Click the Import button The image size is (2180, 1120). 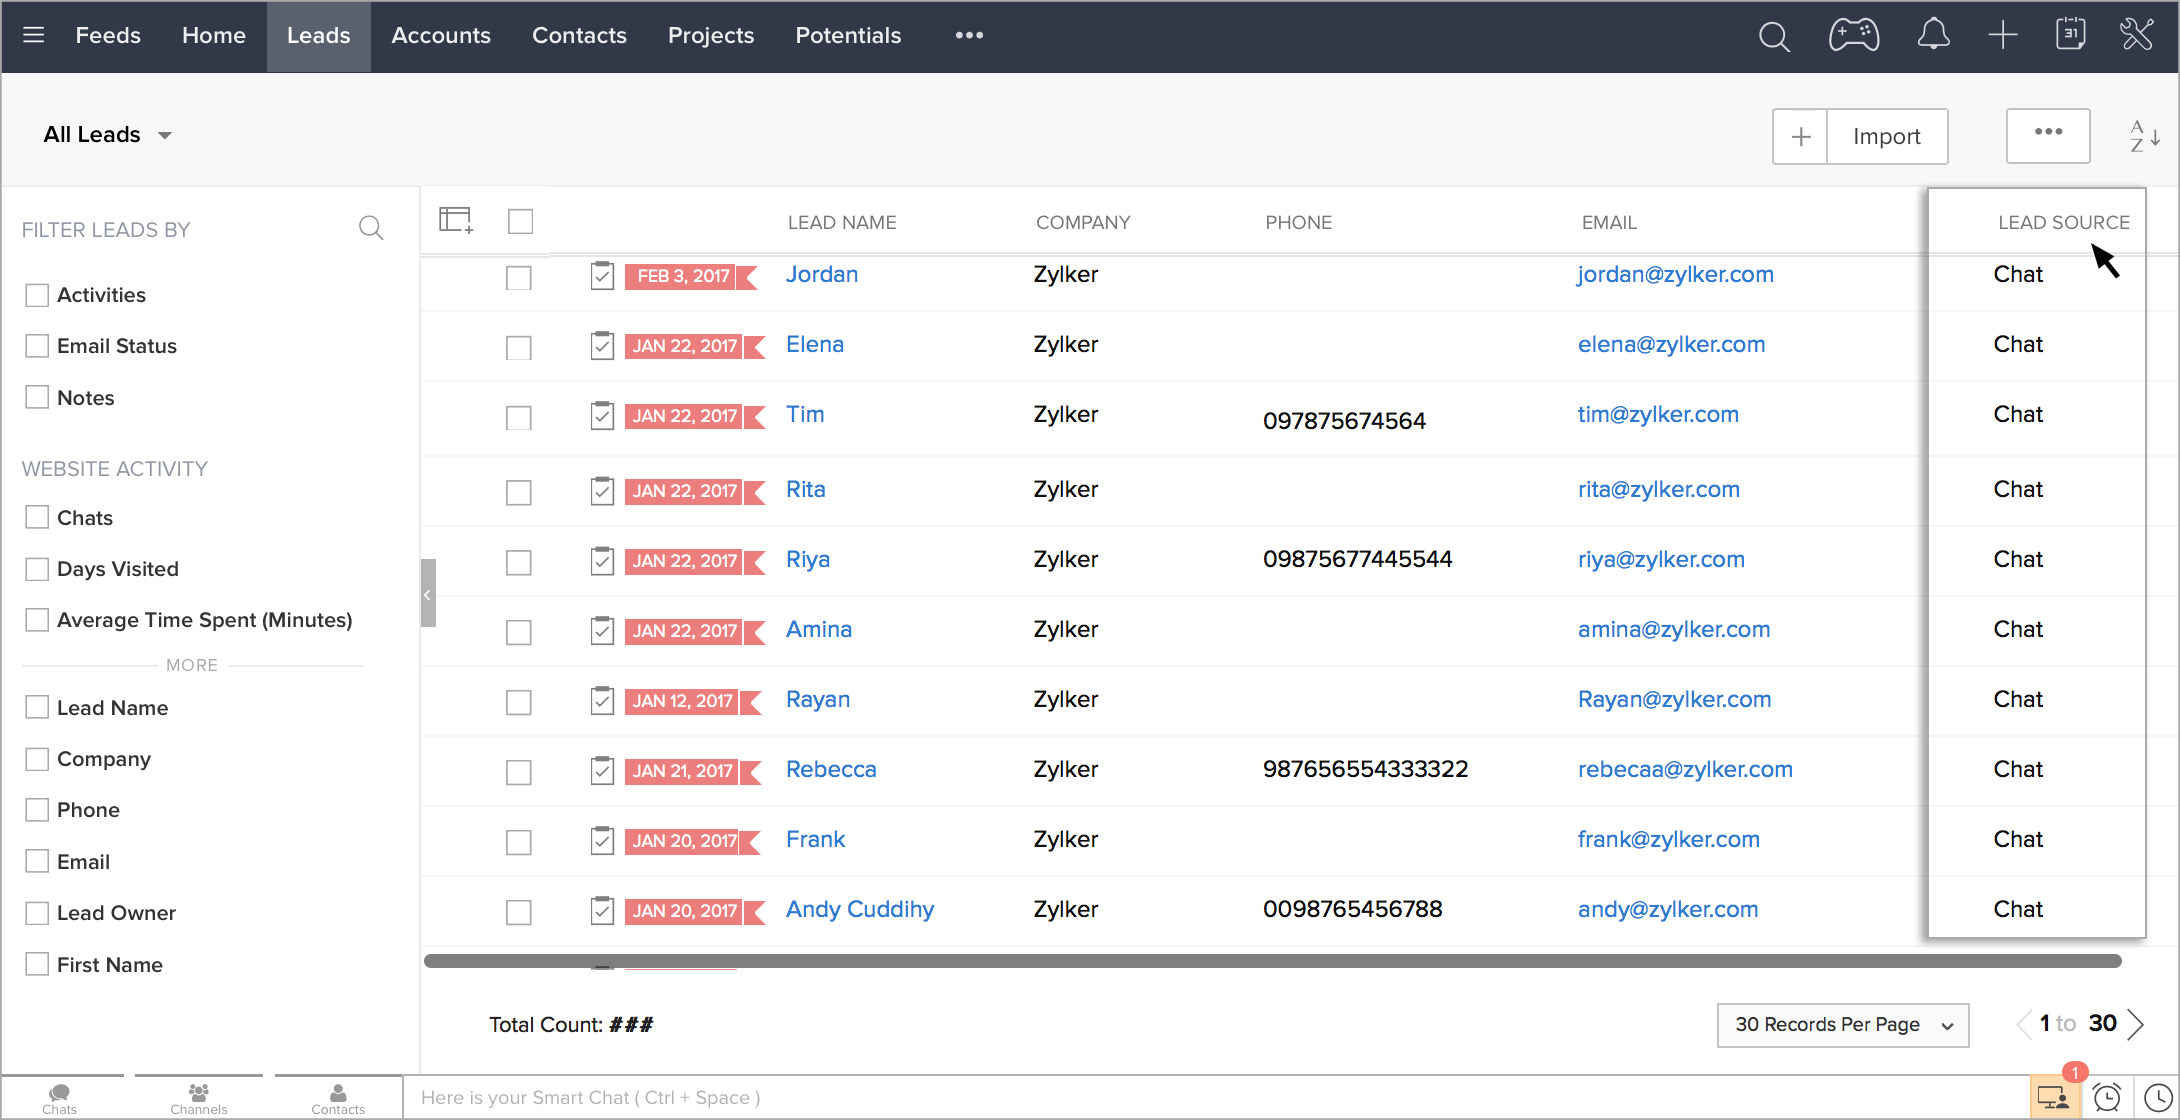[1886, 136]
